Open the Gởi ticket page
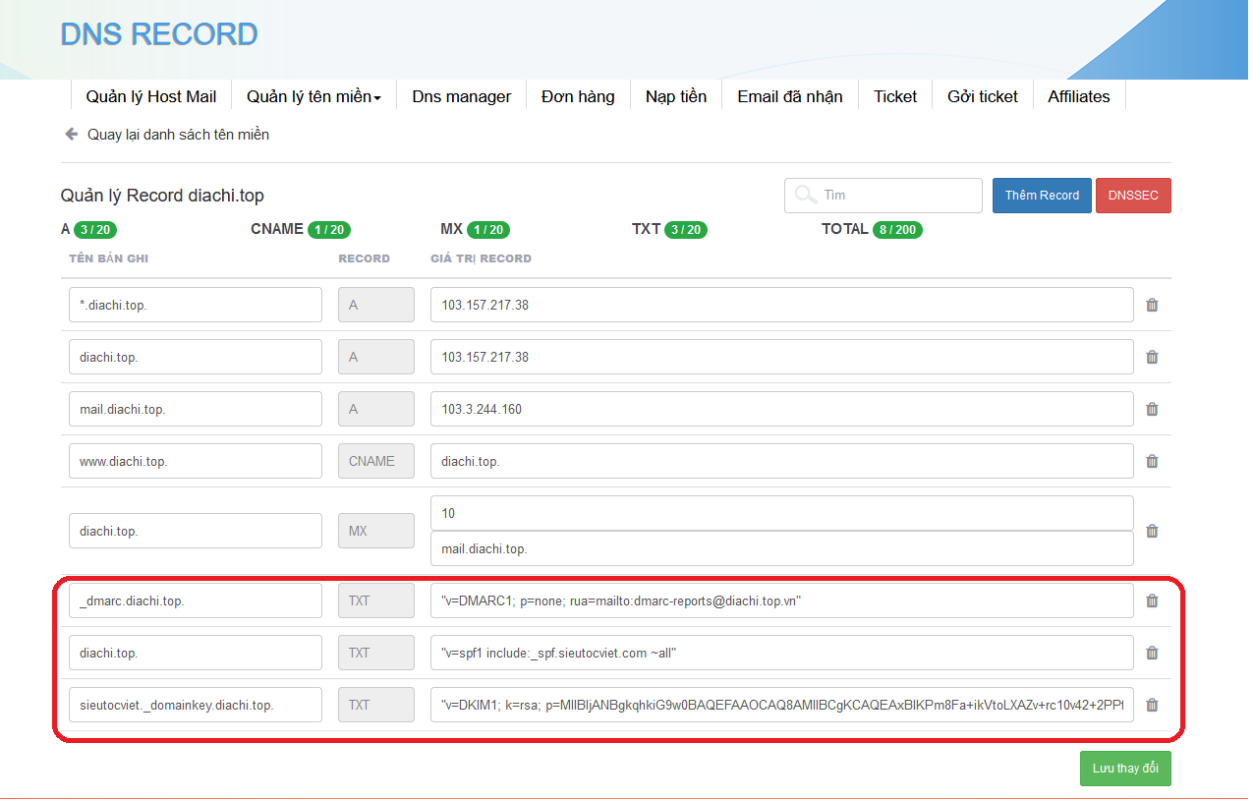Viewport: 1254px width, 800px height. [982, 97]
